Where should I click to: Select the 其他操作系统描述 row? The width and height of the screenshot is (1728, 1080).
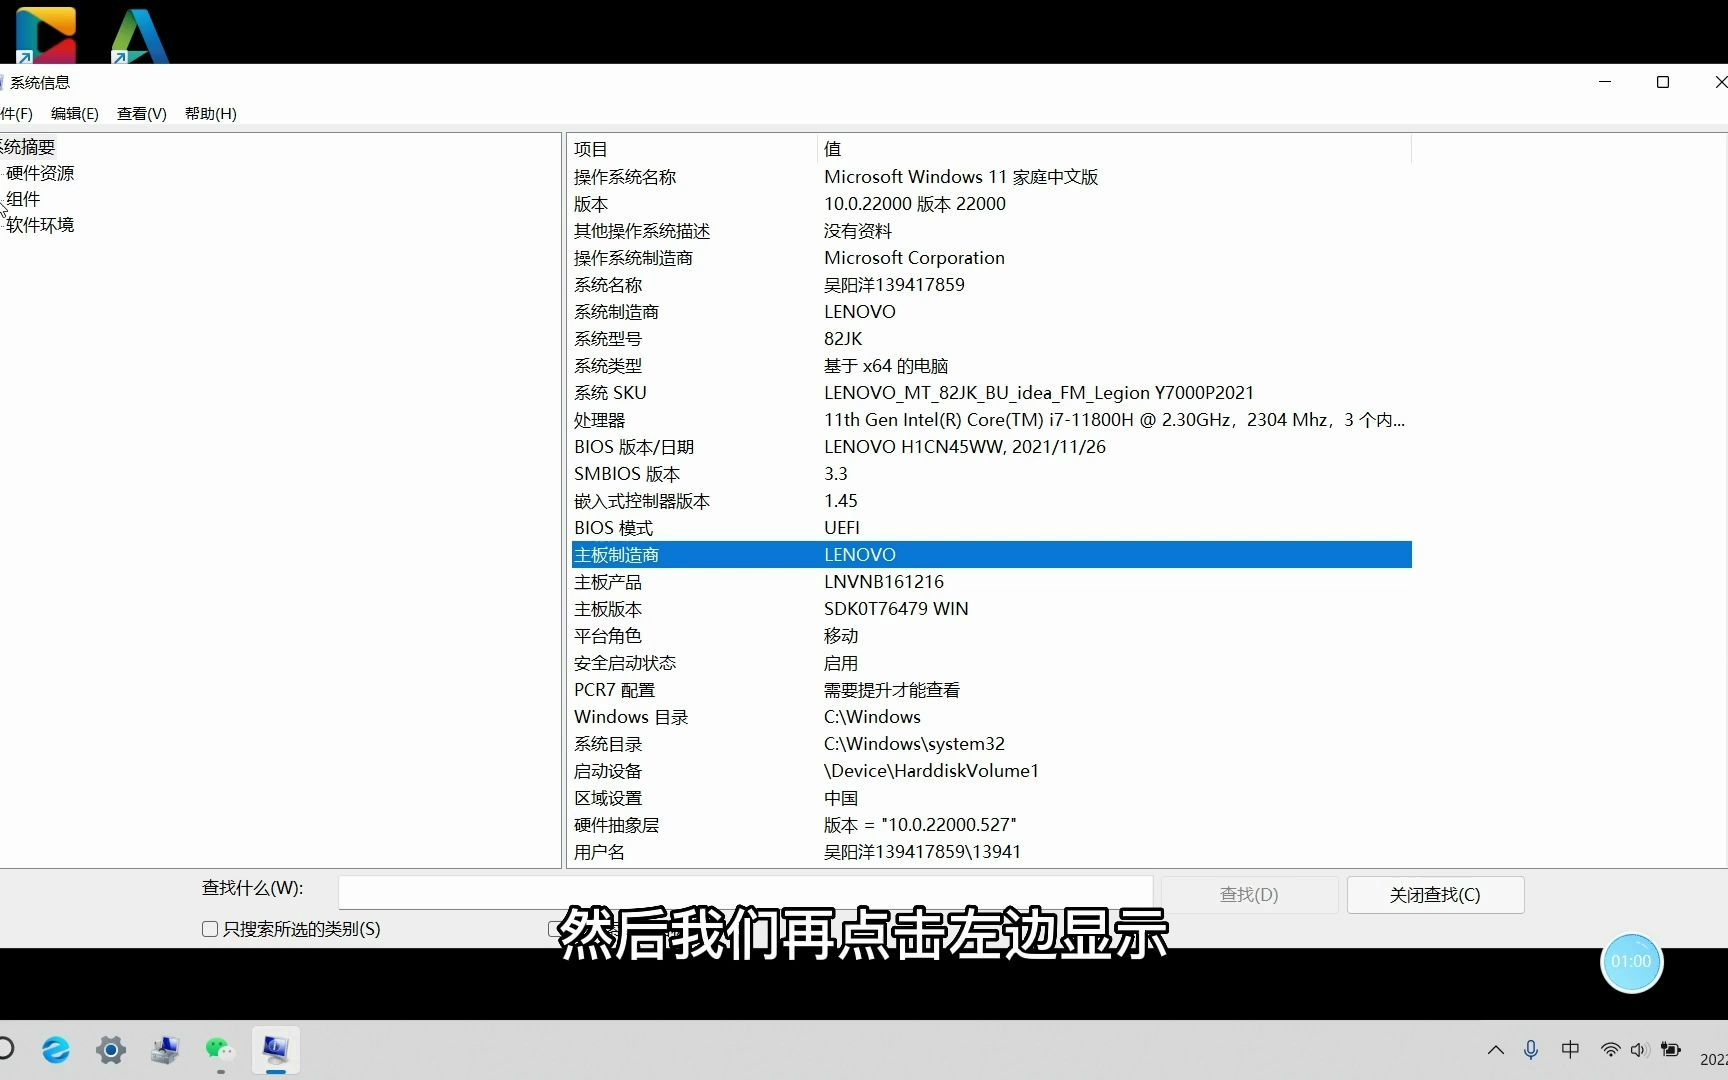tap(991, 231)
